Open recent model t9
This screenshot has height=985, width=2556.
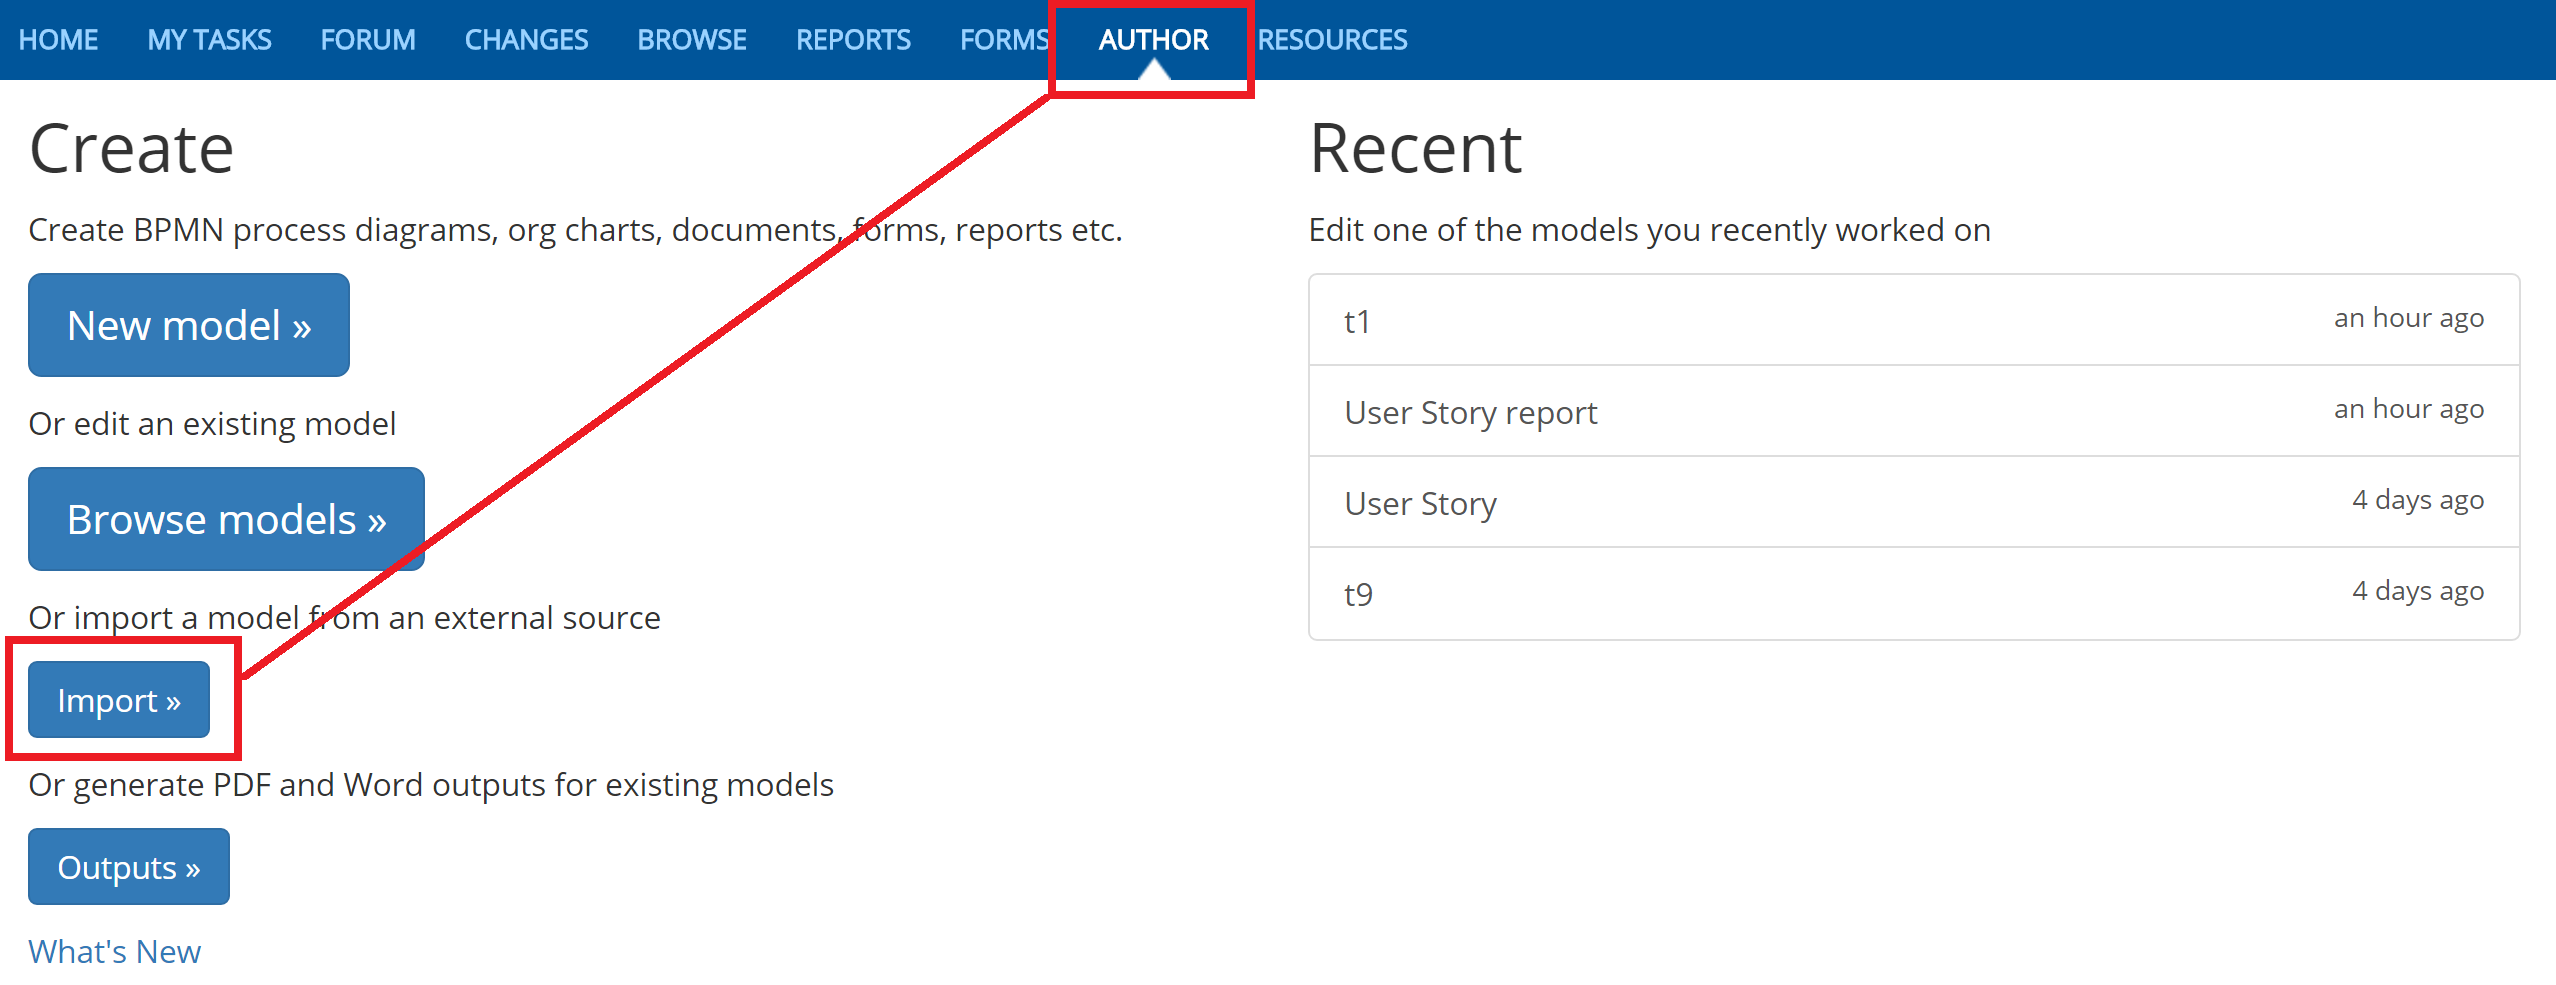tap(1358, 594)
